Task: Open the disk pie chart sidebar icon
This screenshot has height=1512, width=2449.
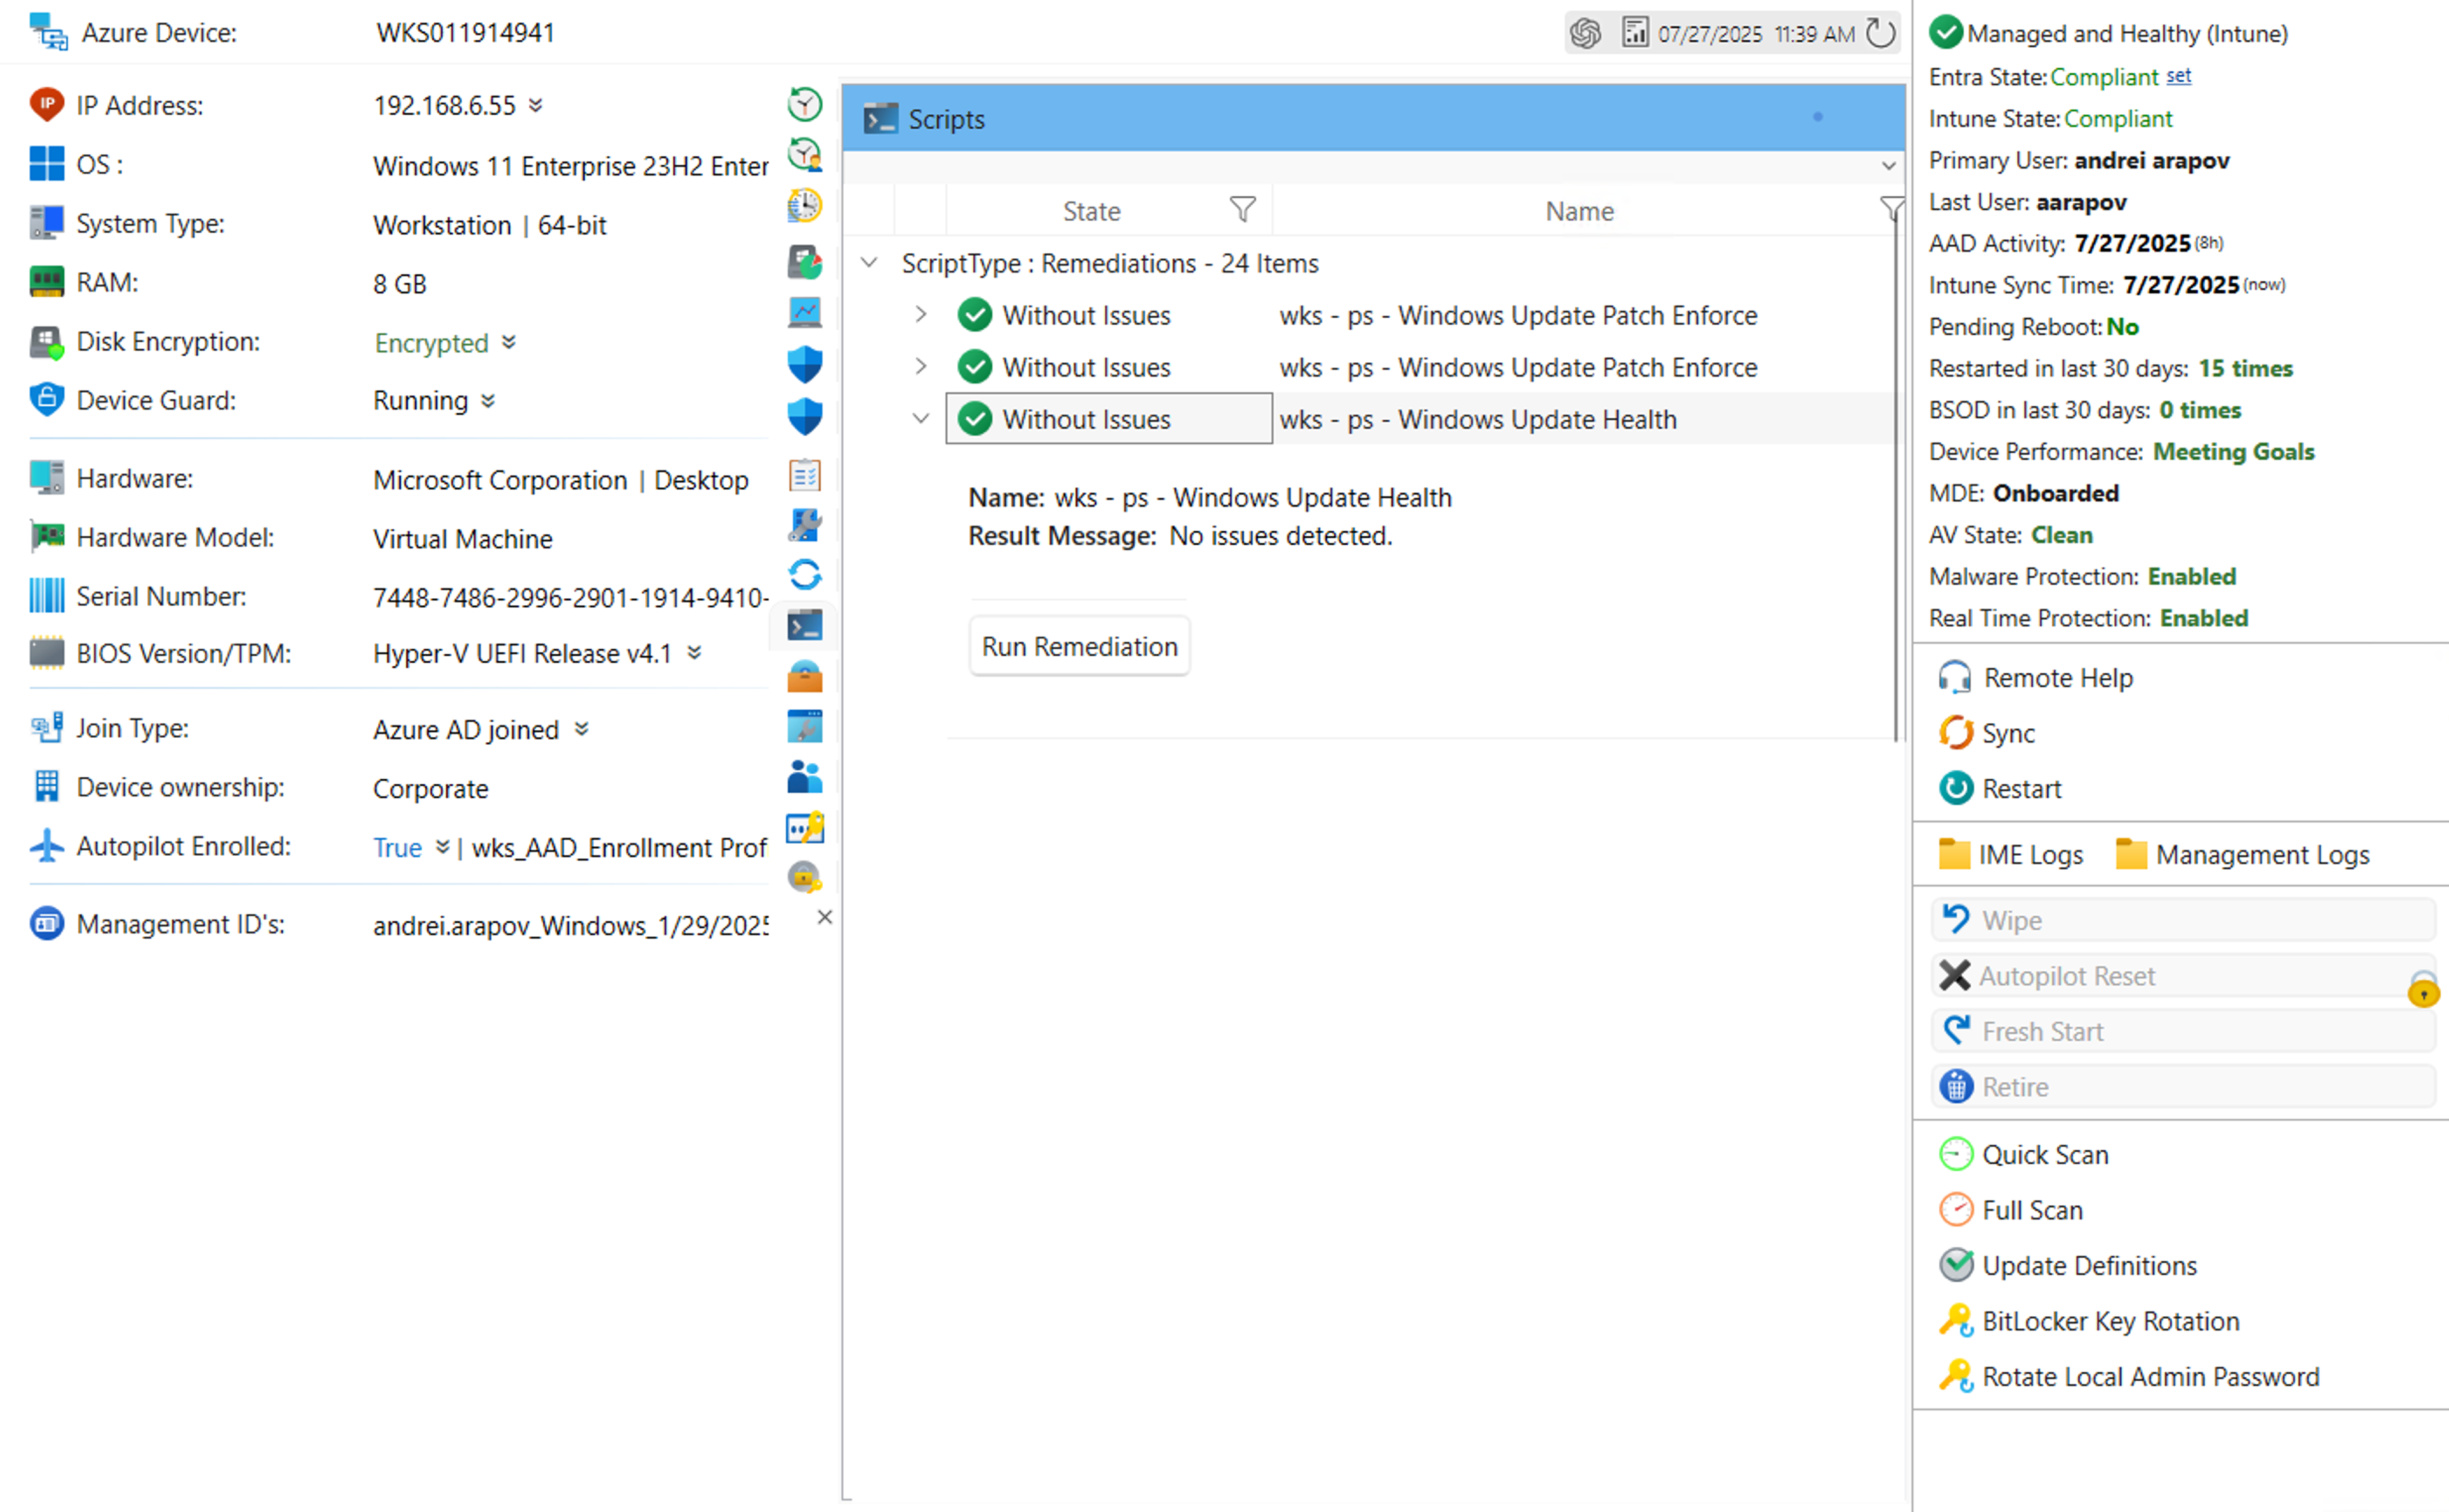Action: 805,262
